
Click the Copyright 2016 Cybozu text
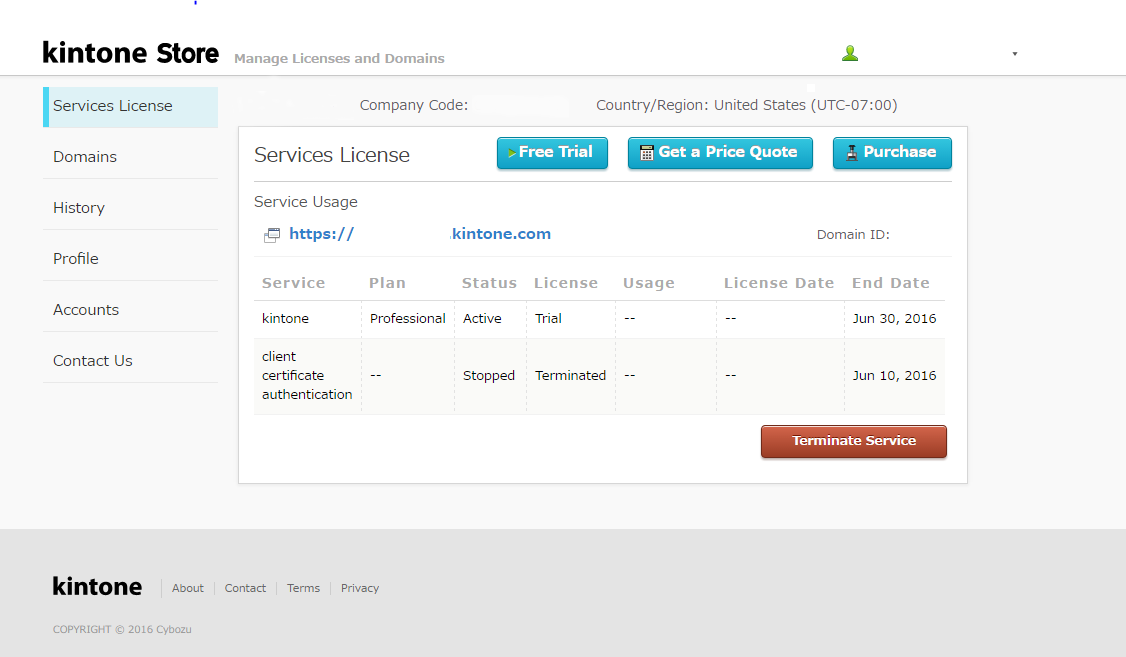coord(122,629)
